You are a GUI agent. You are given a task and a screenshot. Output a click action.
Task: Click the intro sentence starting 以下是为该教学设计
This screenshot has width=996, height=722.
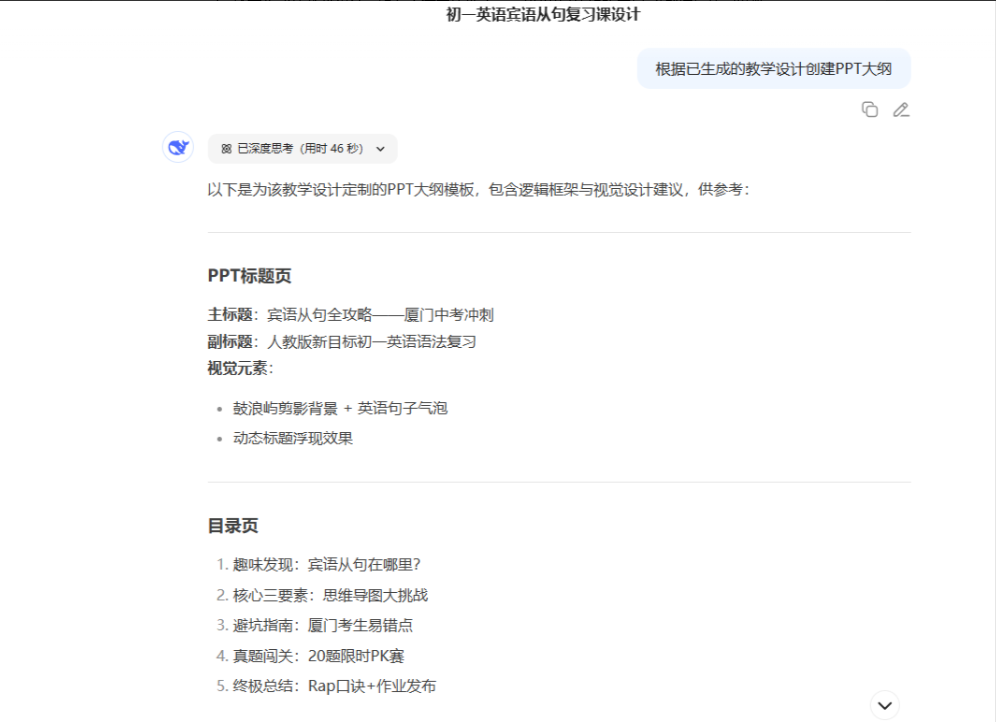(478, 189)
